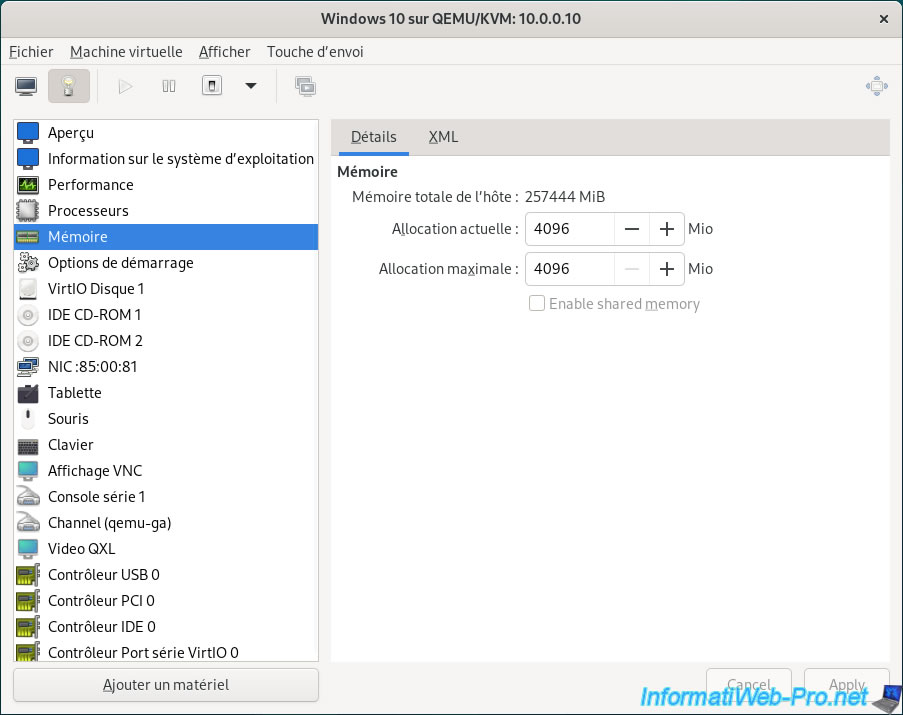Toggle Enable shared memory checkbox
903x715 pixels.
(537, 303)
